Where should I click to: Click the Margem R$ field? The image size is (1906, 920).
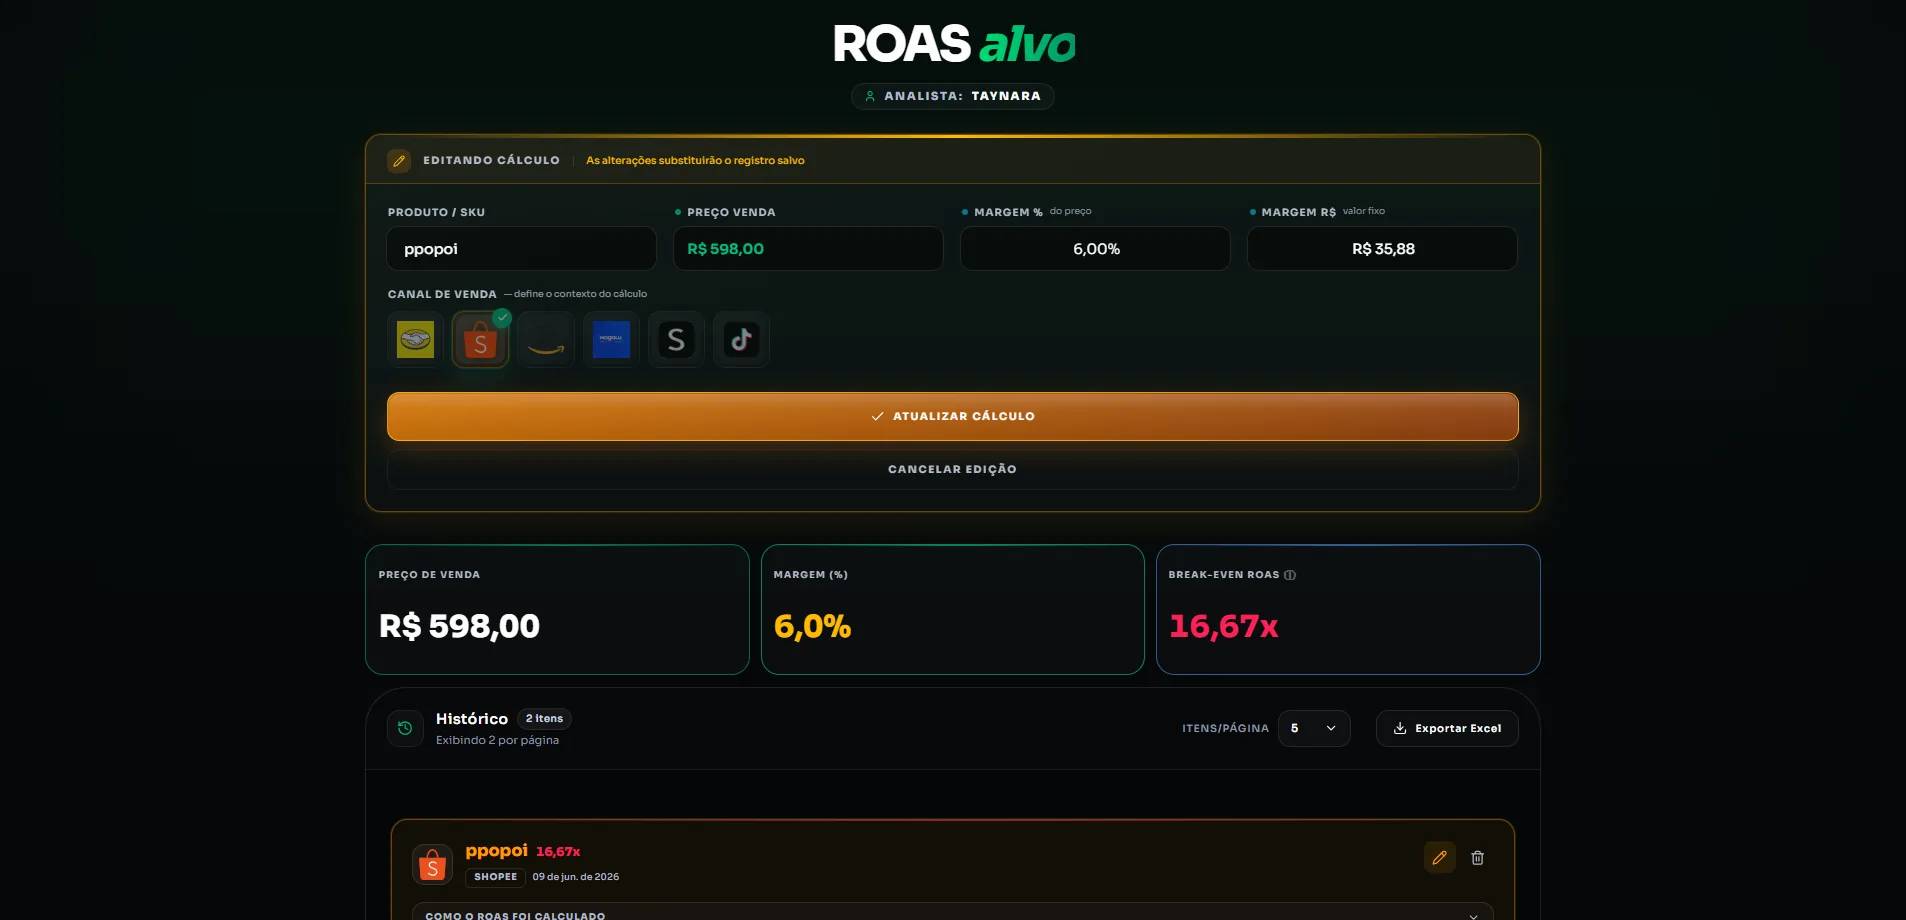click(1382, 248)
